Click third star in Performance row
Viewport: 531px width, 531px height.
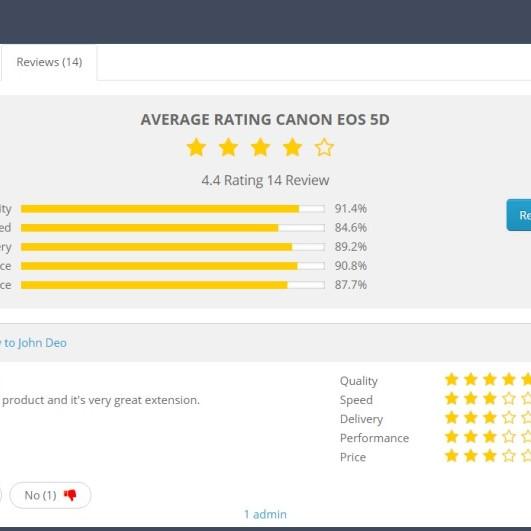tap(490, 437)
